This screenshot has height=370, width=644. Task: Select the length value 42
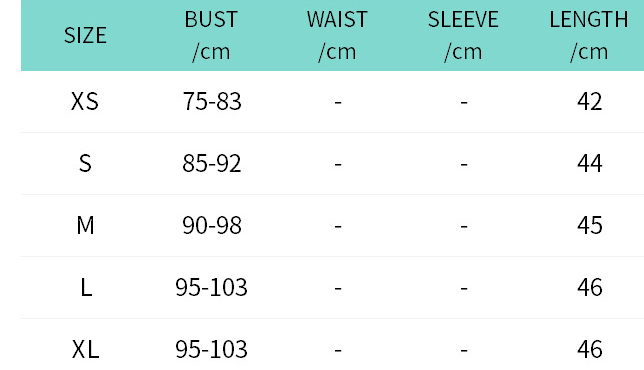589,101
